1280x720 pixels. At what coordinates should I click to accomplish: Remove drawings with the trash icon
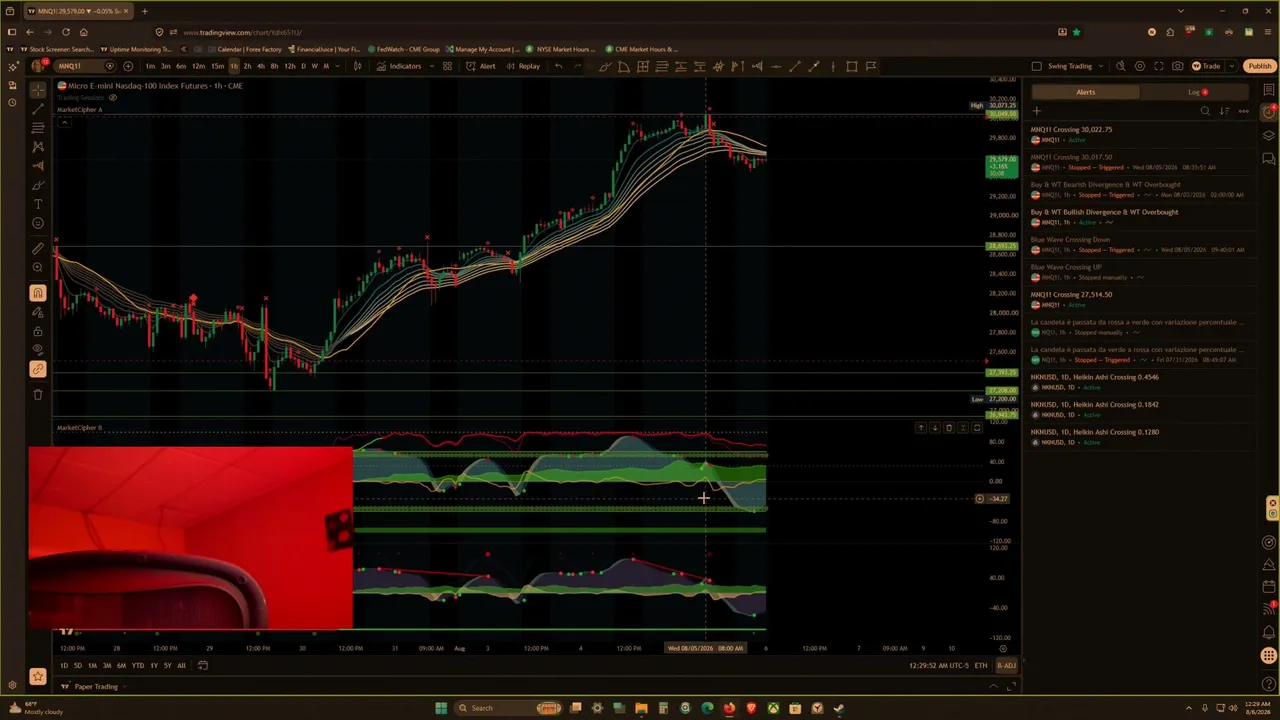click(x=38, y=394)
